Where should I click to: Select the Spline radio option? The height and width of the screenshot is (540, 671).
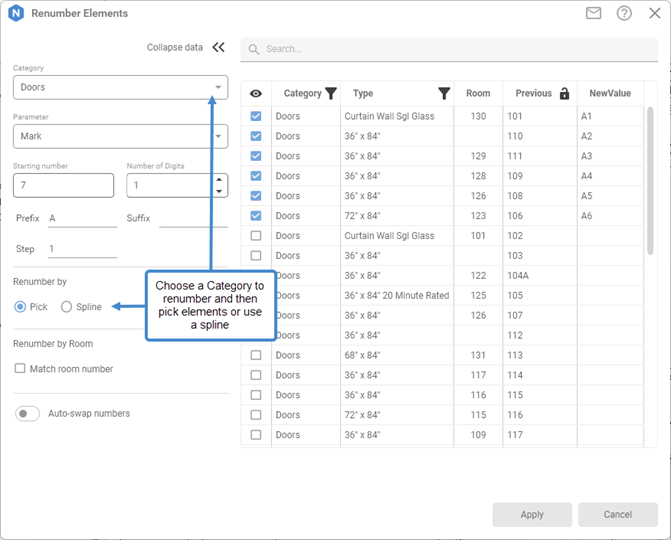[x=67, y=307]
